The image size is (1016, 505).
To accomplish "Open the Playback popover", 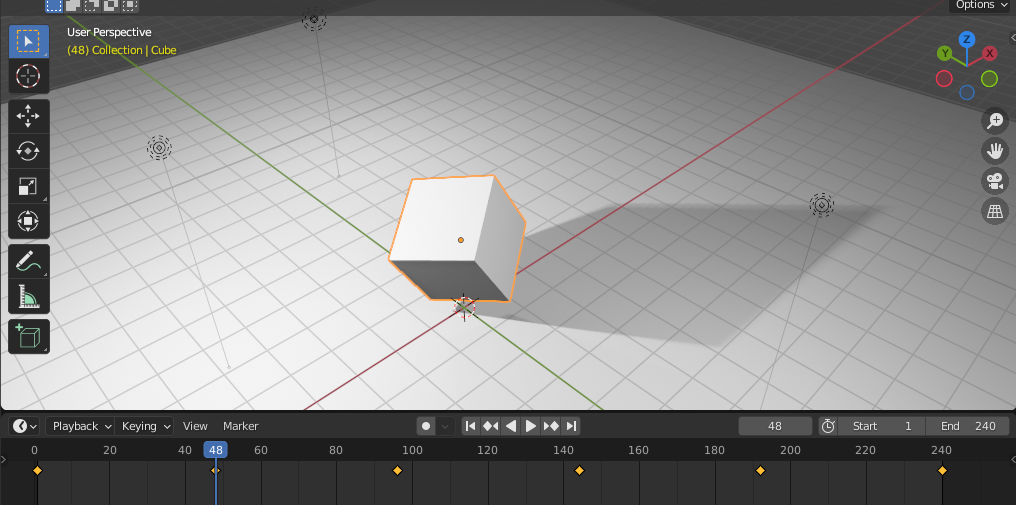I will (80, 426).
